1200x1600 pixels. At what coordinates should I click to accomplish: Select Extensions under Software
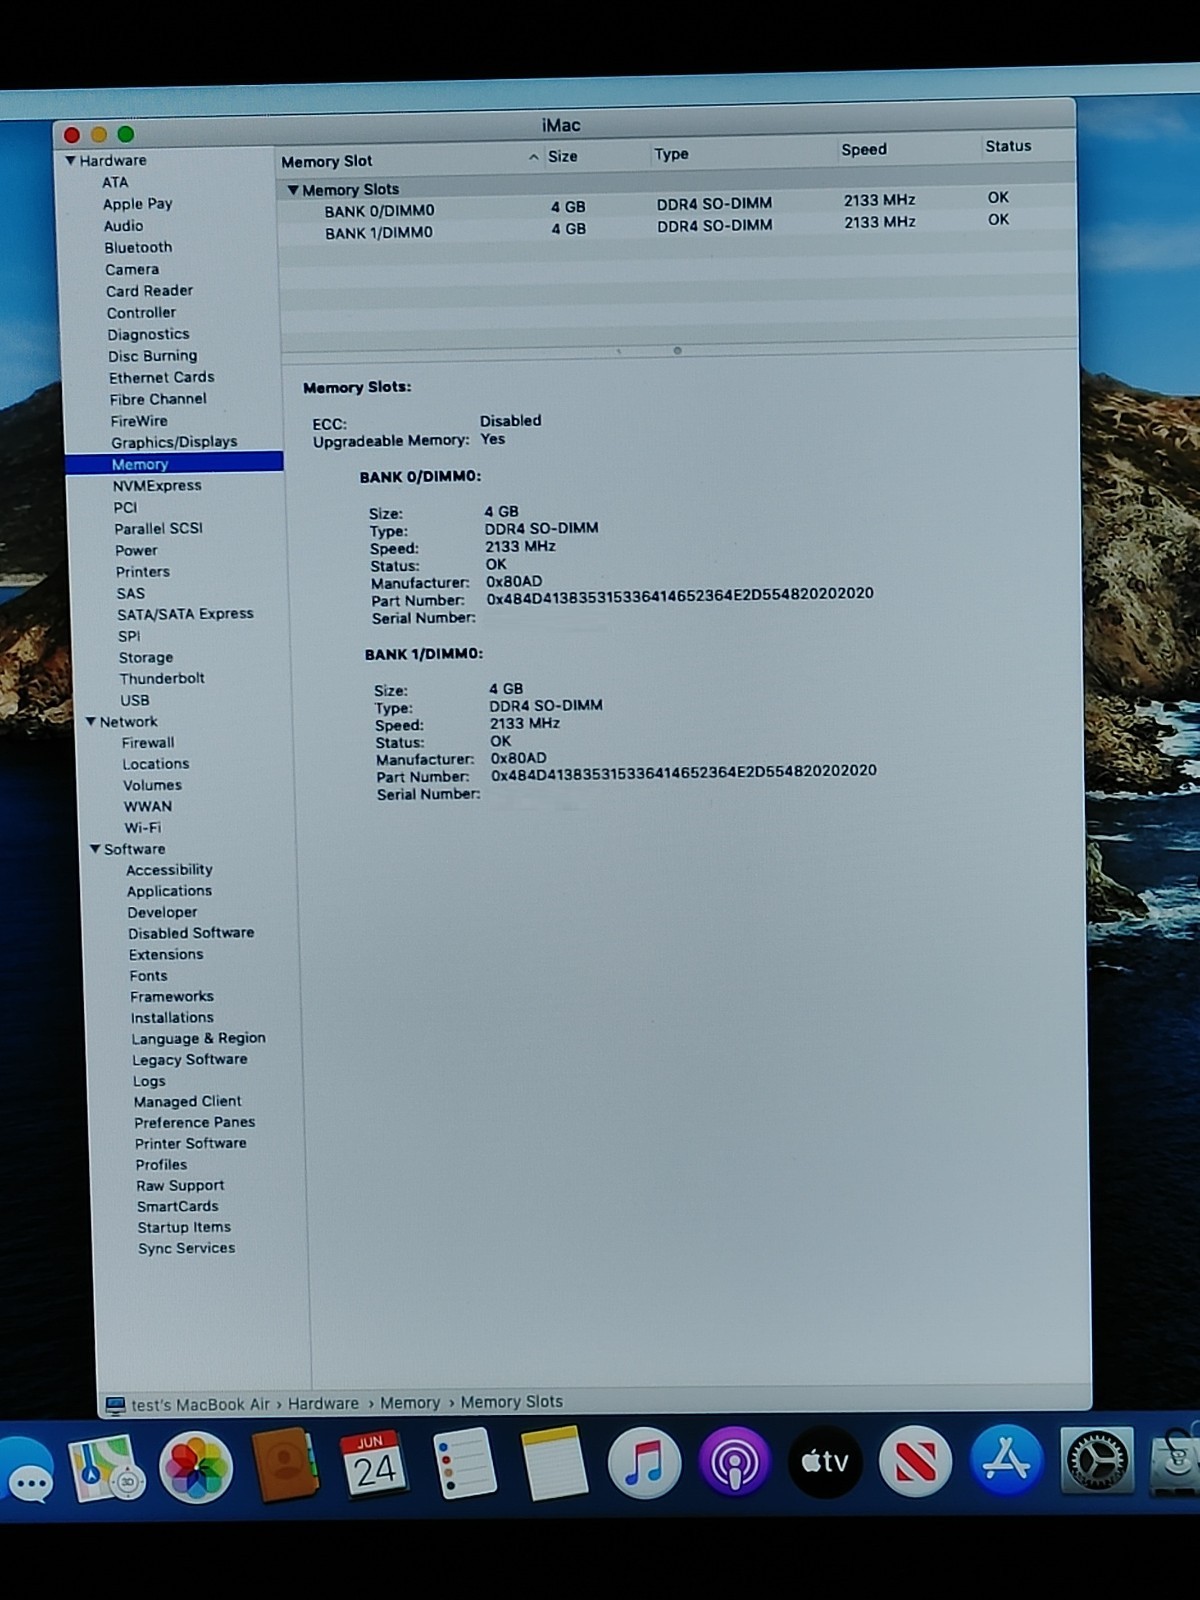[x=166, y=954]
